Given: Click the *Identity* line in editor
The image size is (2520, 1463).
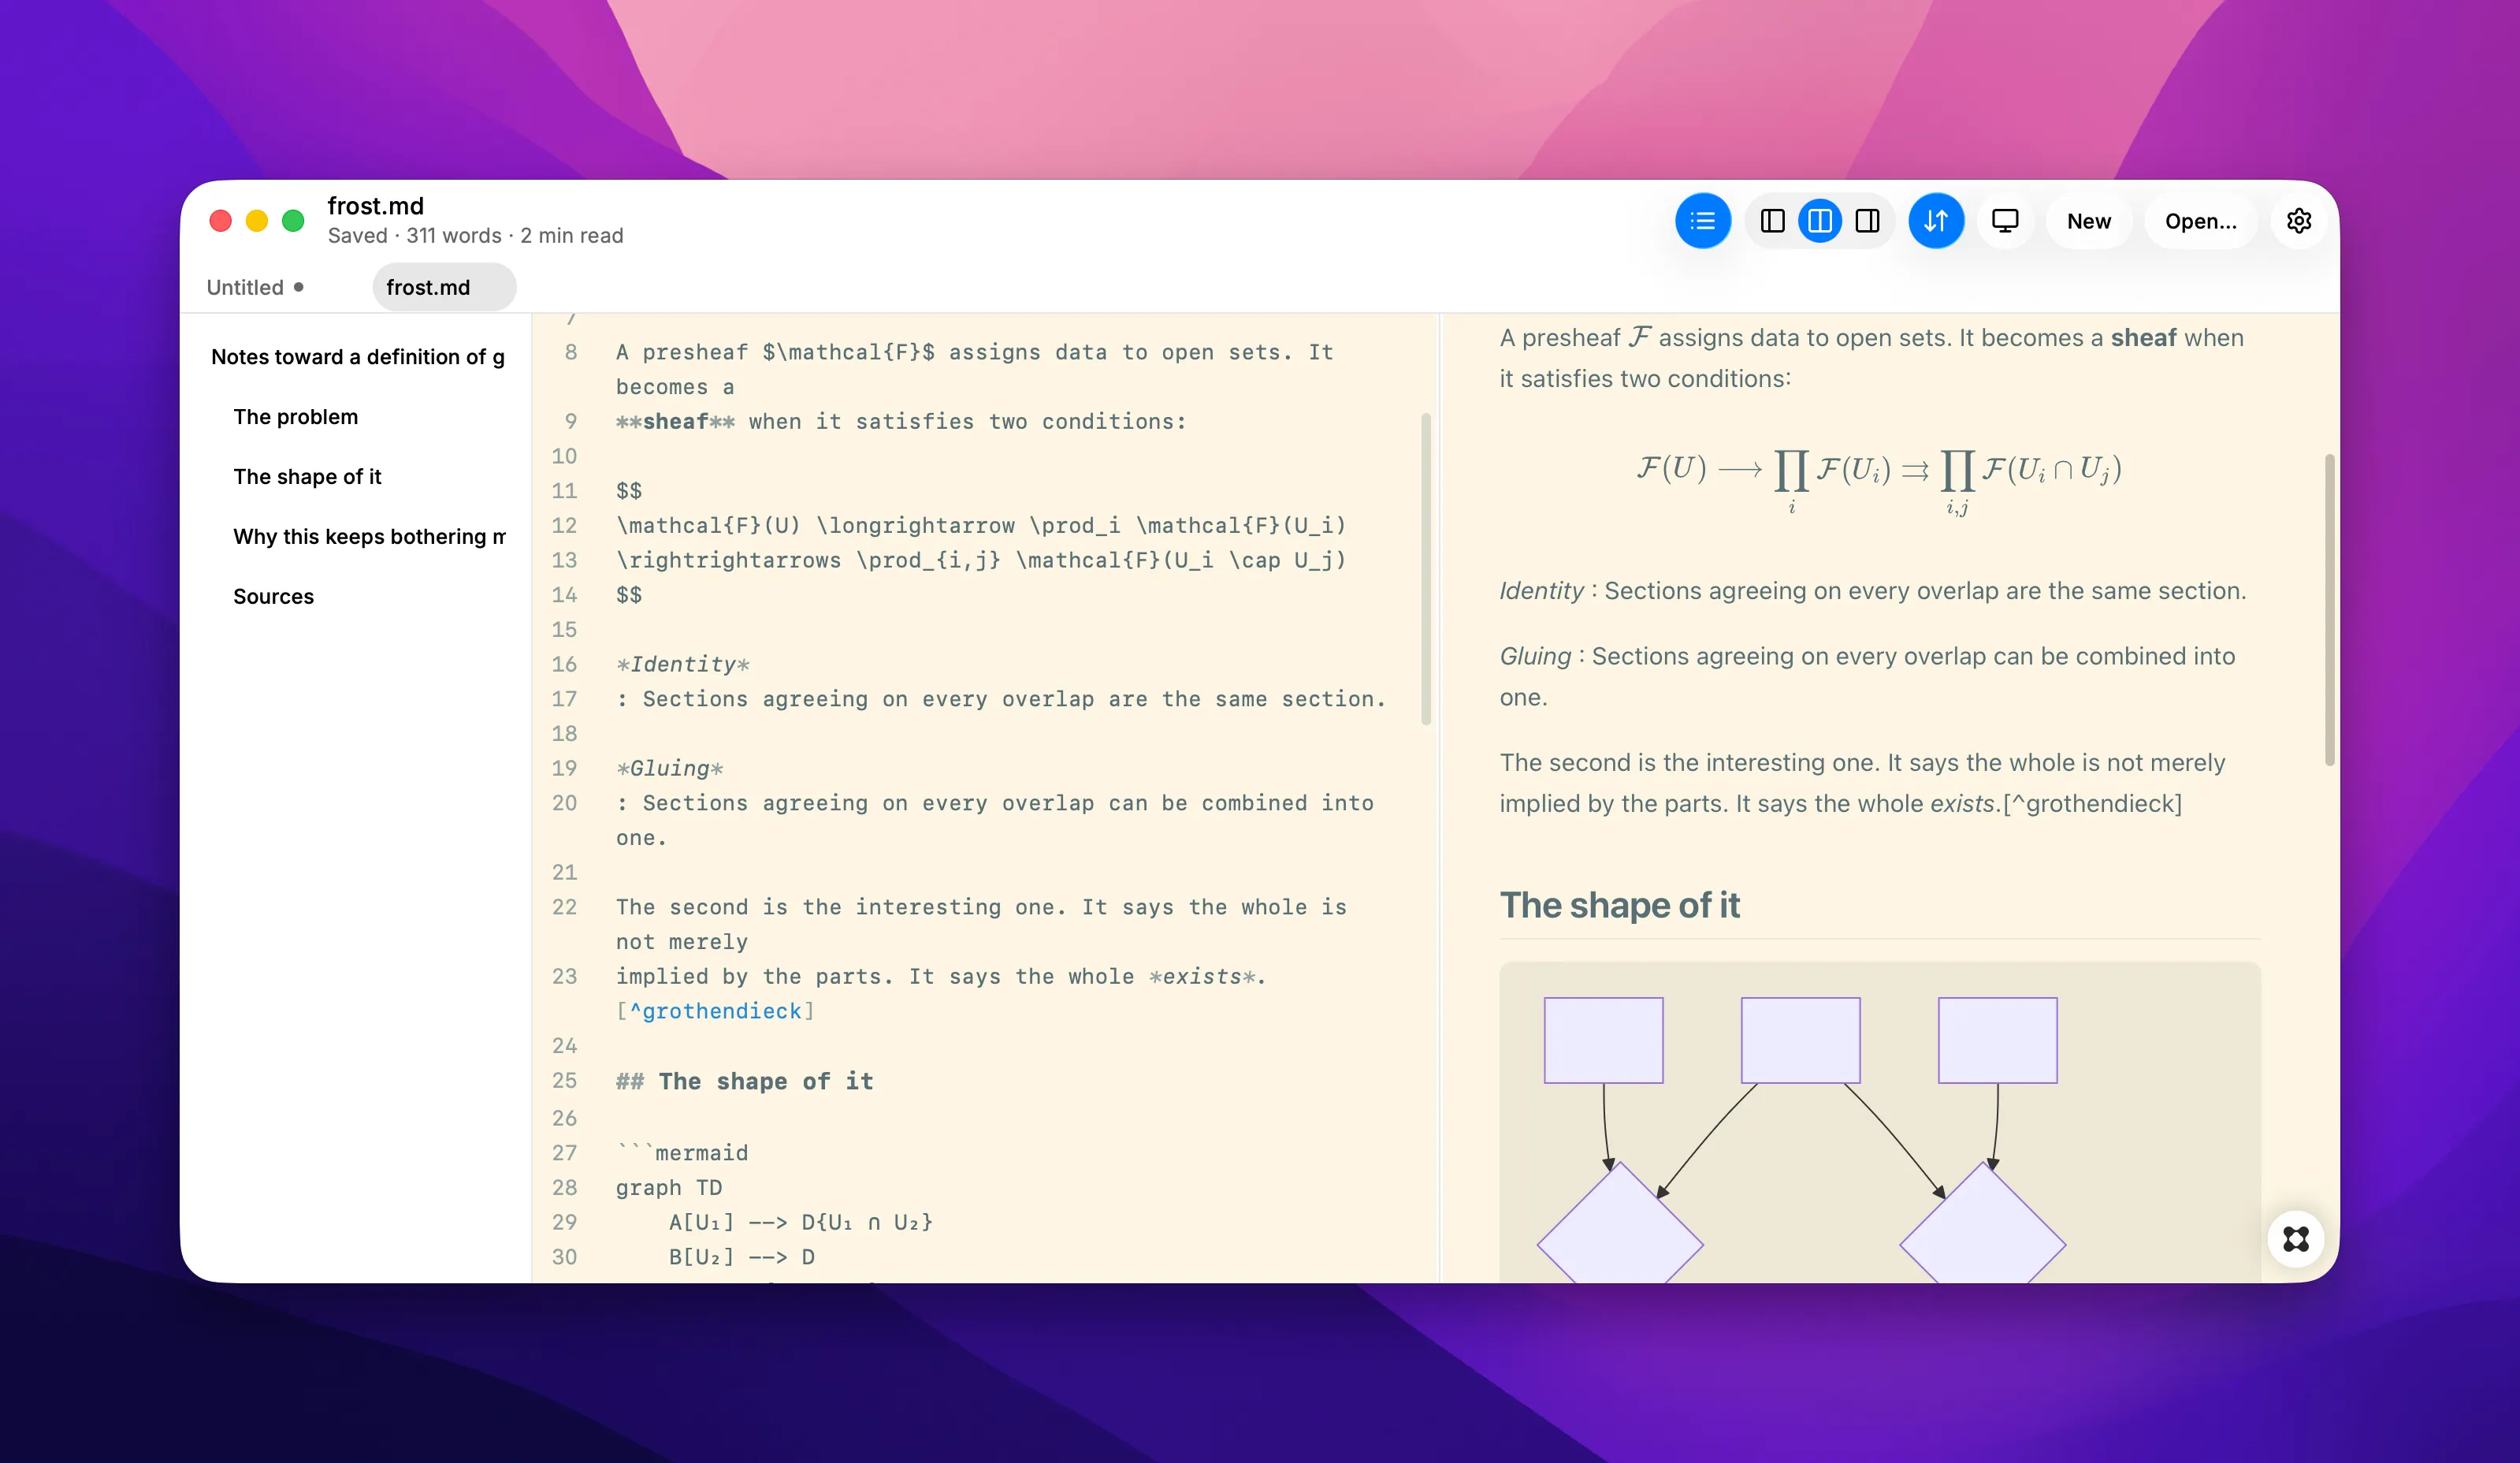Looking at the screenshot, I should point(683,665).
